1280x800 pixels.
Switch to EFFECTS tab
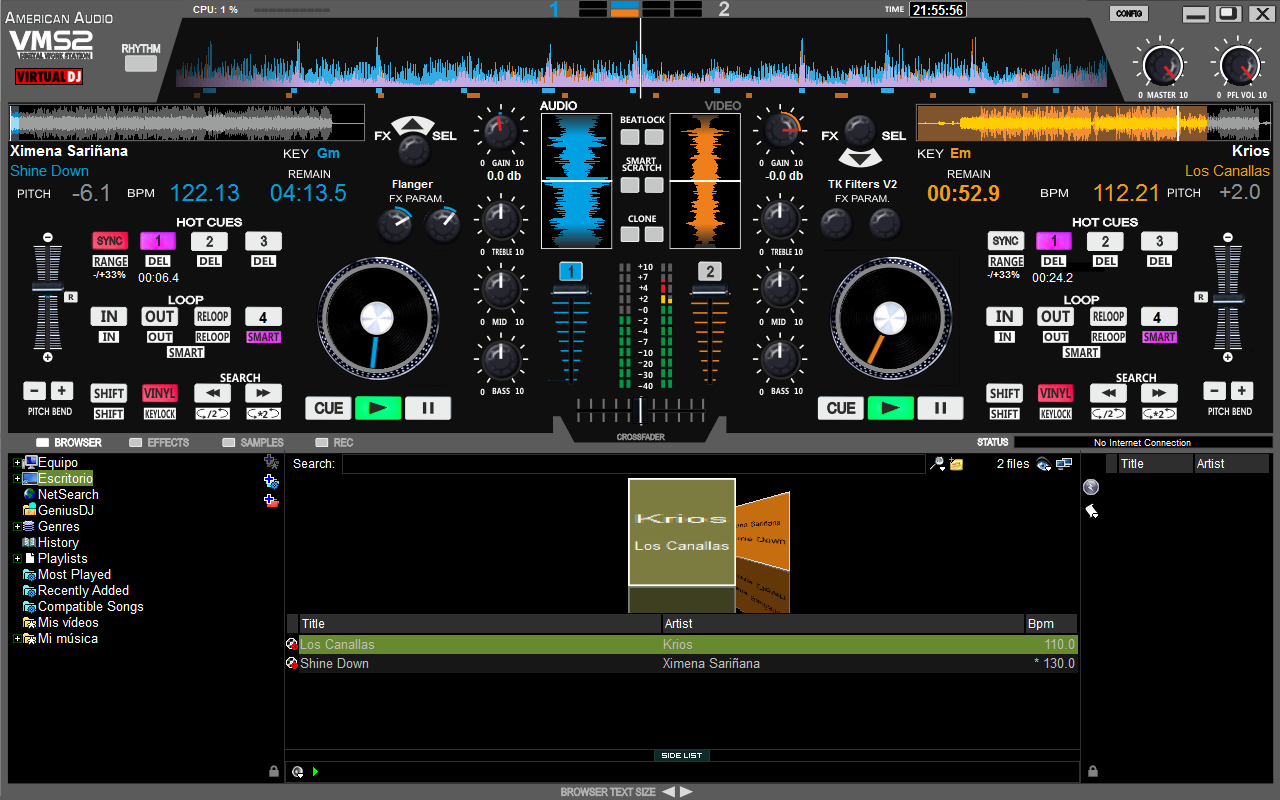pyautogui.click(x=159, y=442)
